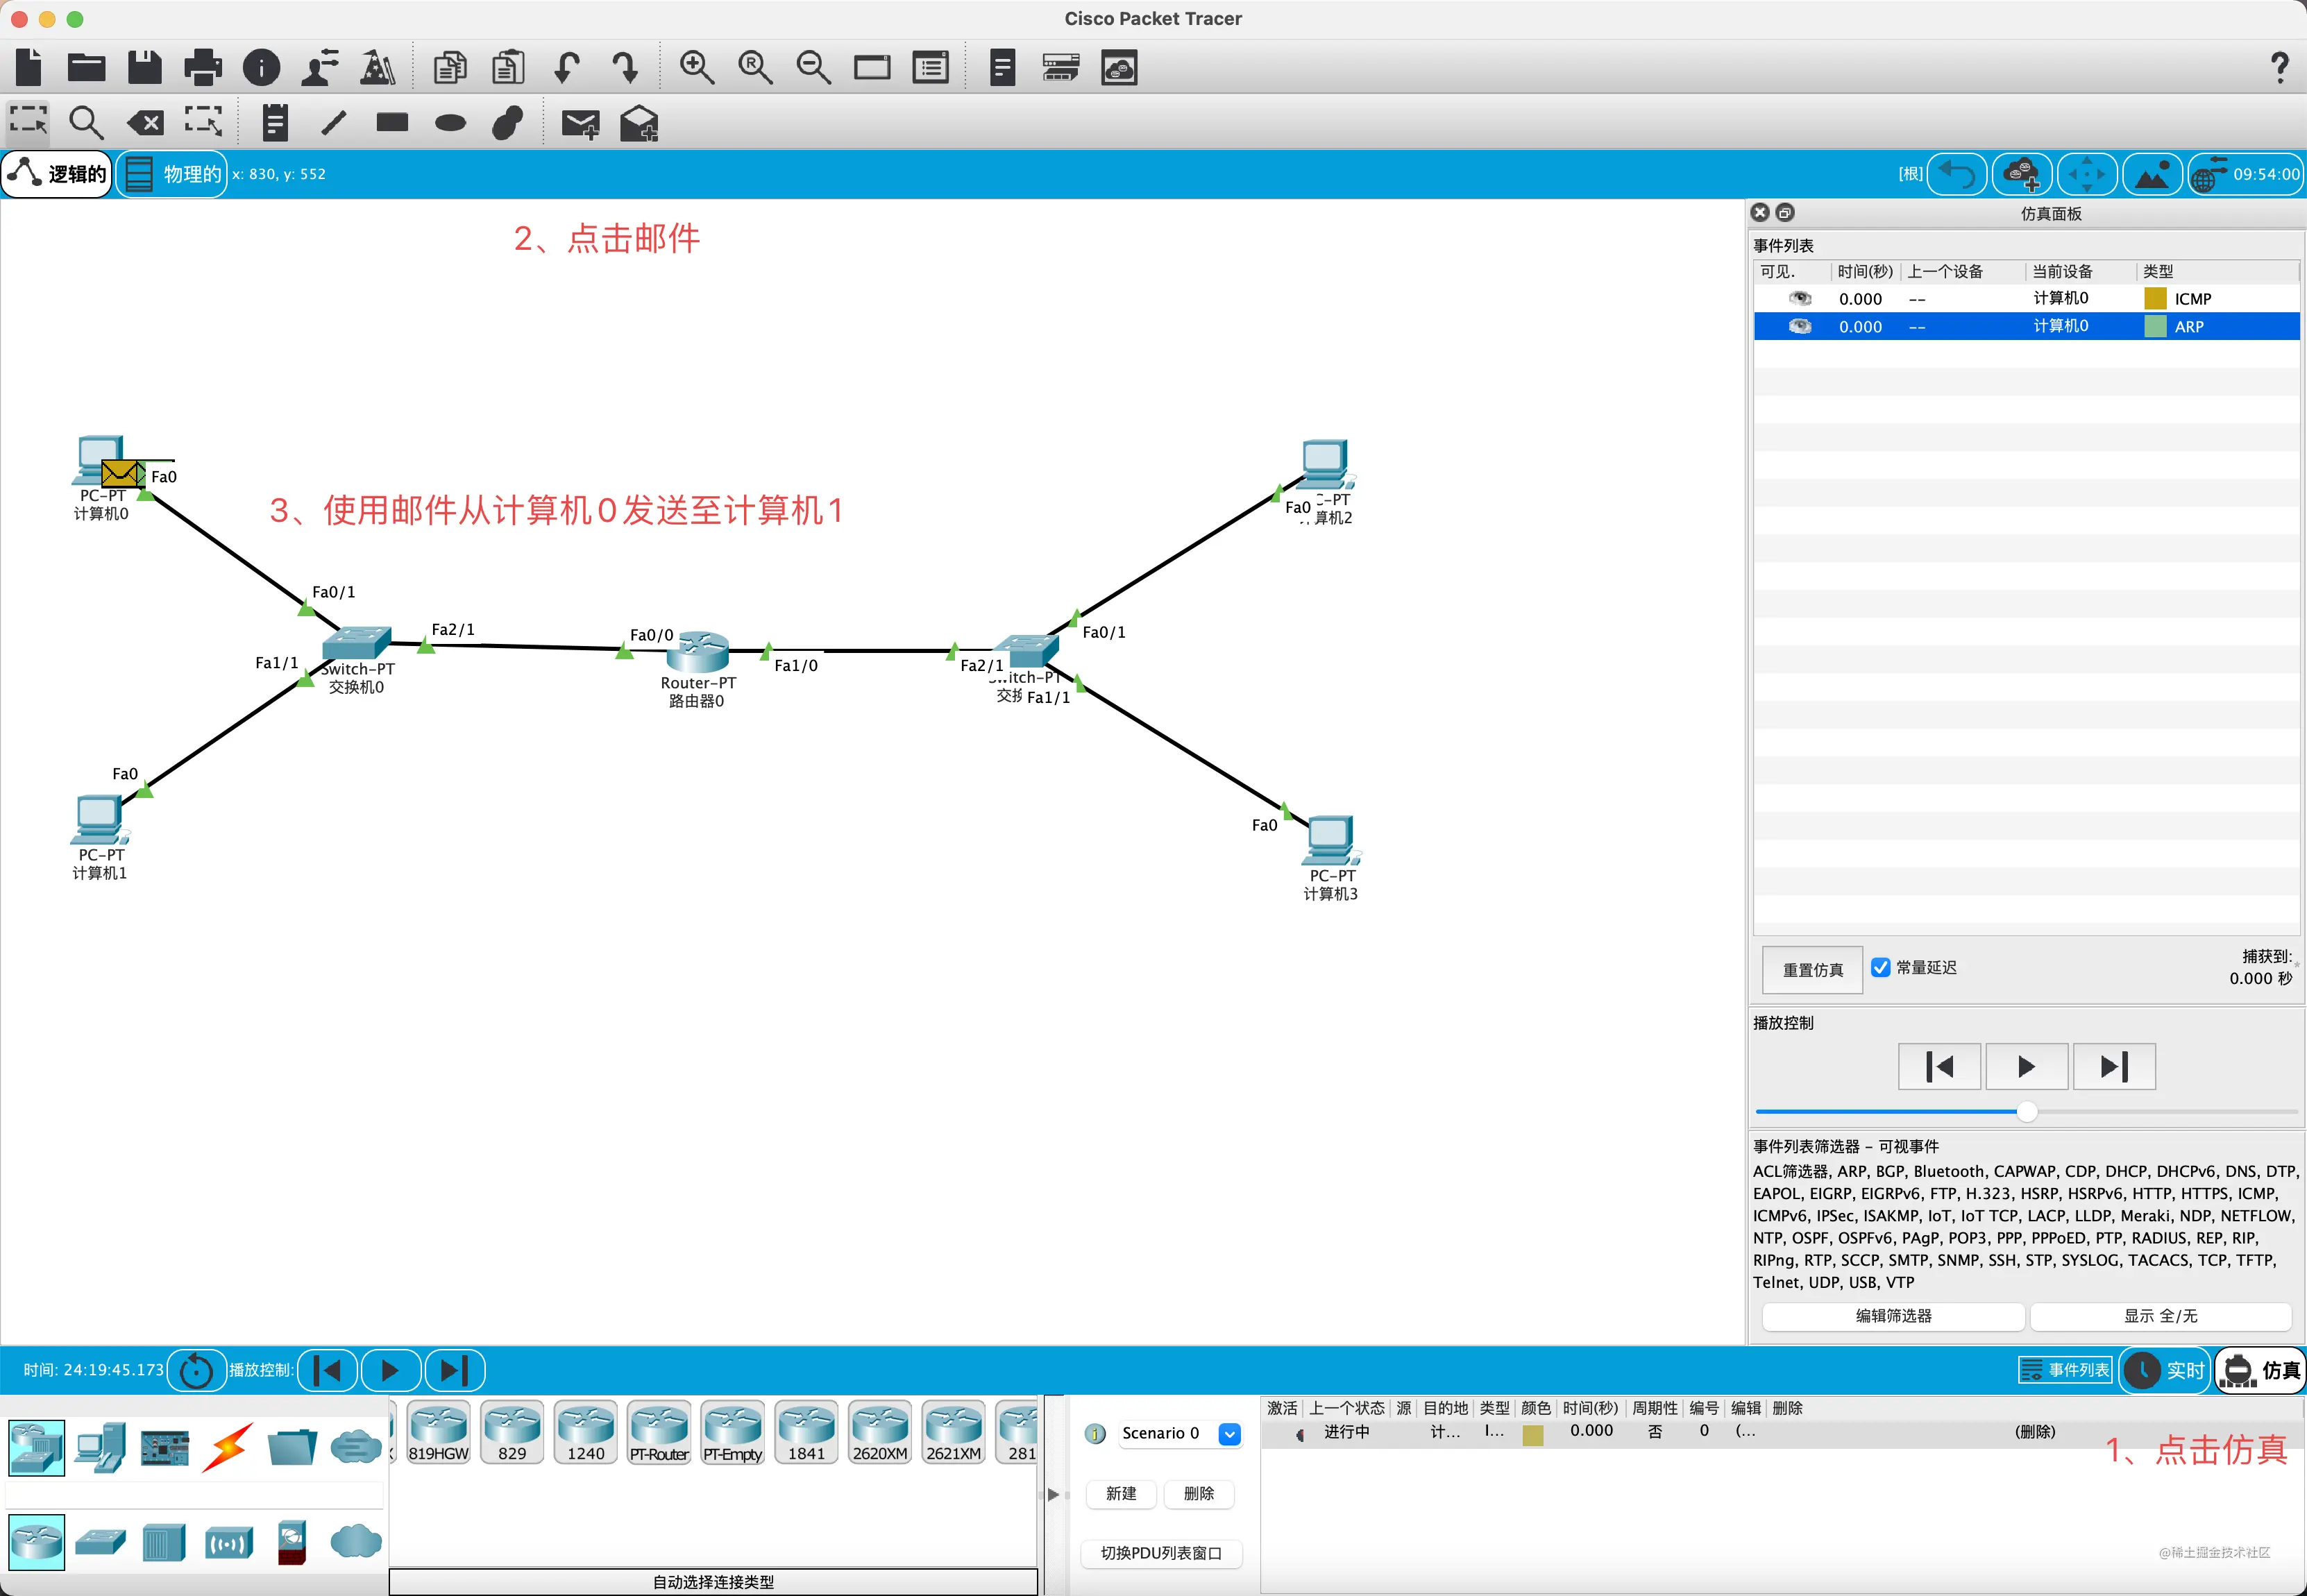The height and width of the screenshot is (1596, 2307).
Task: Click 删除 to delete the scenario
Action: point(1198,1493)
